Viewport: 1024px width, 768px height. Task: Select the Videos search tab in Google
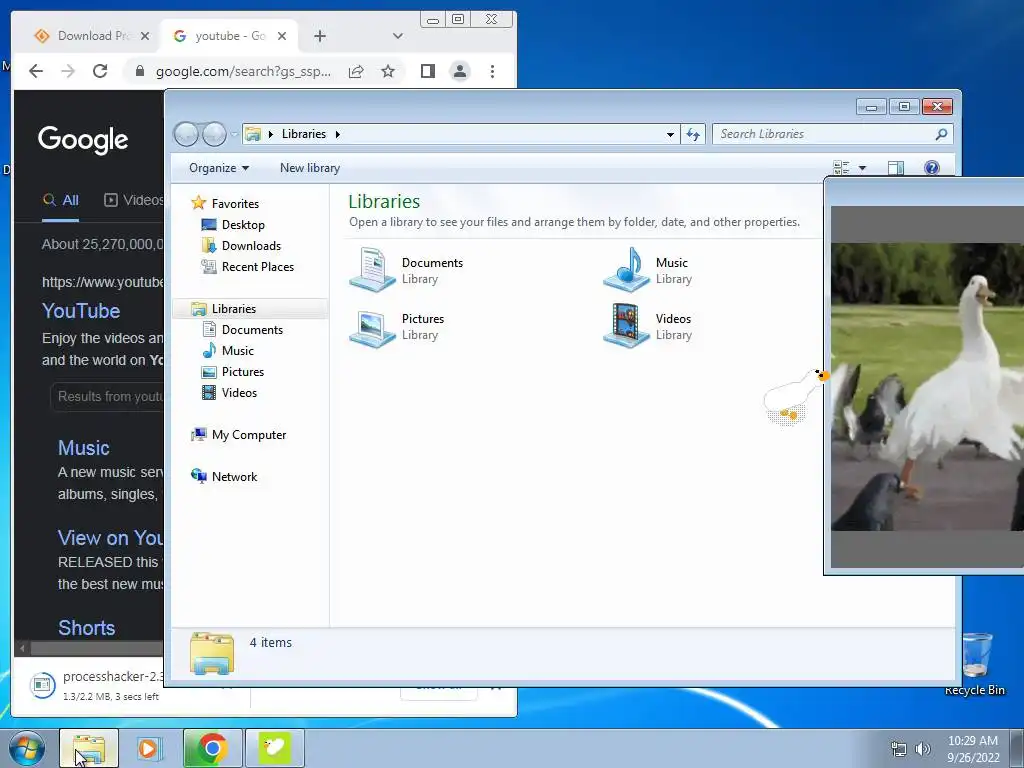[133, 200]
